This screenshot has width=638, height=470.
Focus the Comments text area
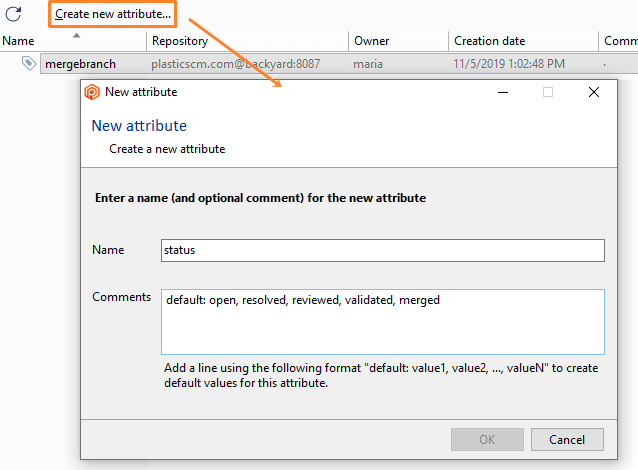(382, 321)
